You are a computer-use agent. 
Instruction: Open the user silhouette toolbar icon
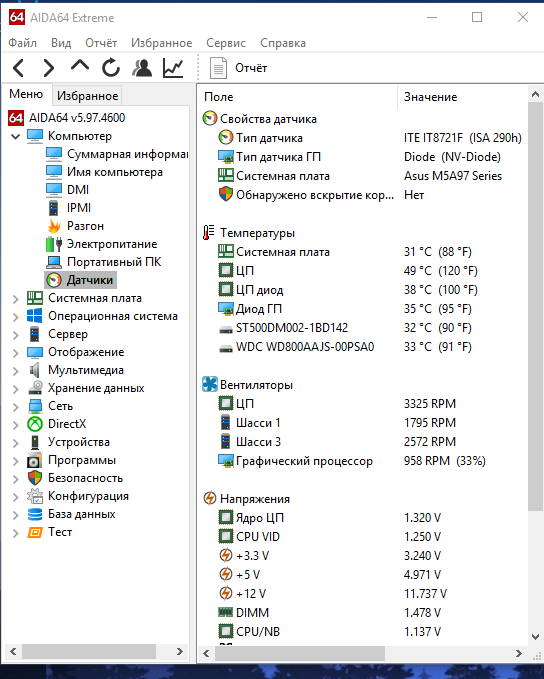click(x=142, y=68)
